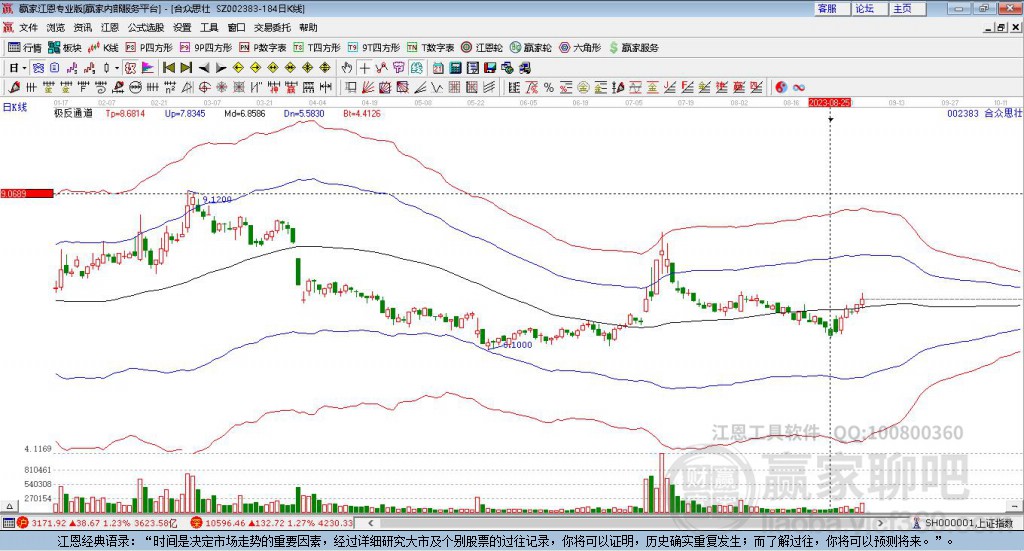
Task: Select the red circle target tool
Action: coord(204,87)
